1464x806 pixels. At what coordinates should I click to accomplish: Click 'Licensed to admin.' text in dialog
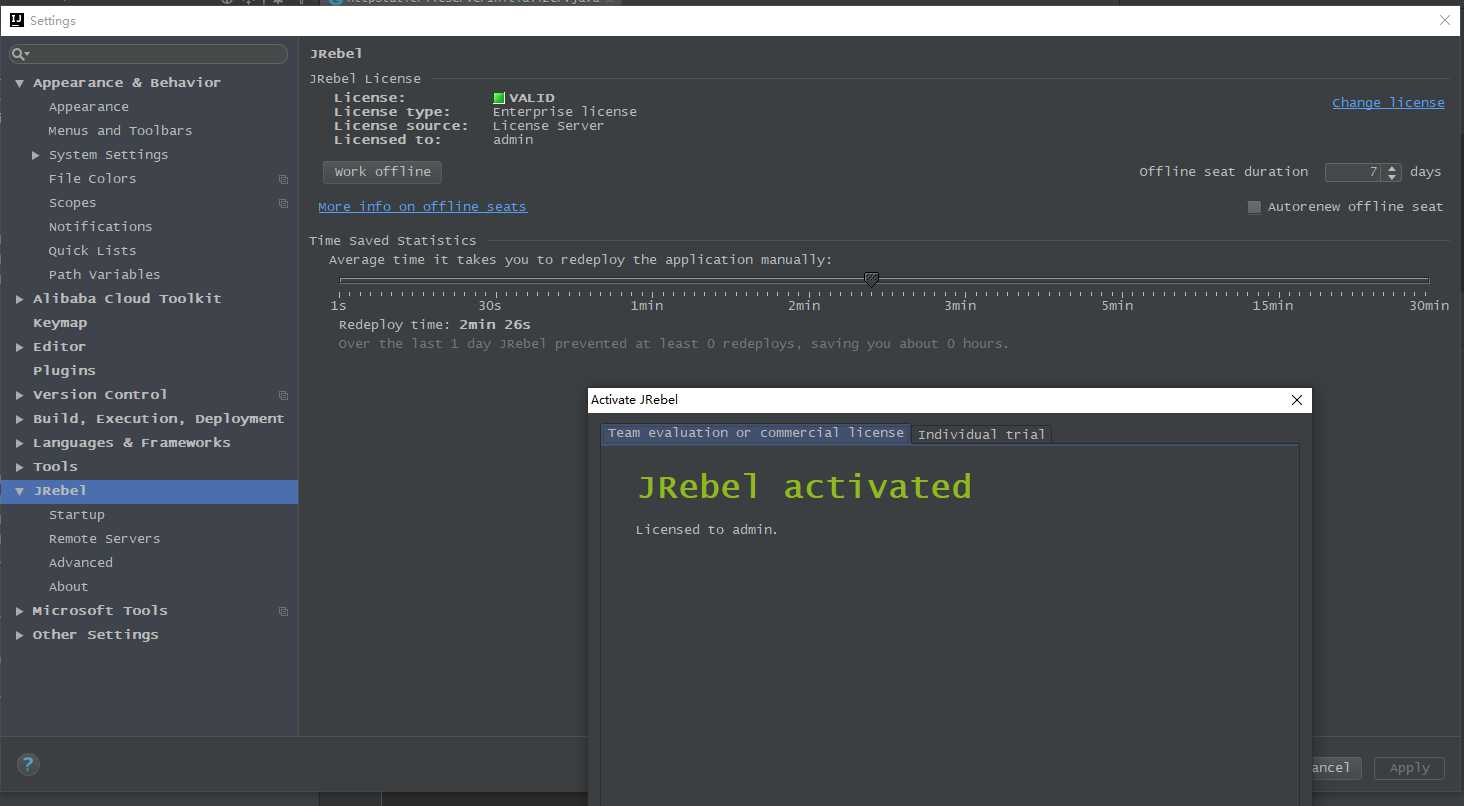tap(706, 530)
